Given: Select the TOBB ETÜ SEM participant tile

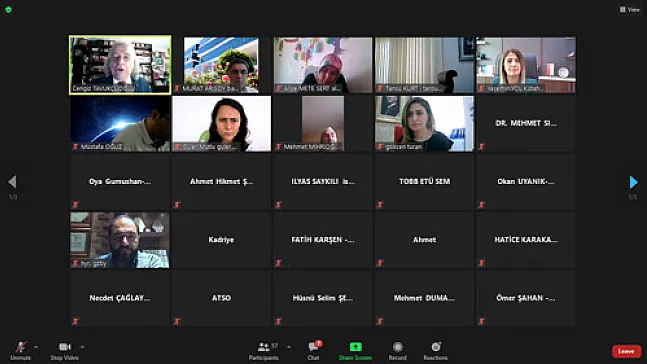Looking at the screenshot, I should click(x=425, y=182).
